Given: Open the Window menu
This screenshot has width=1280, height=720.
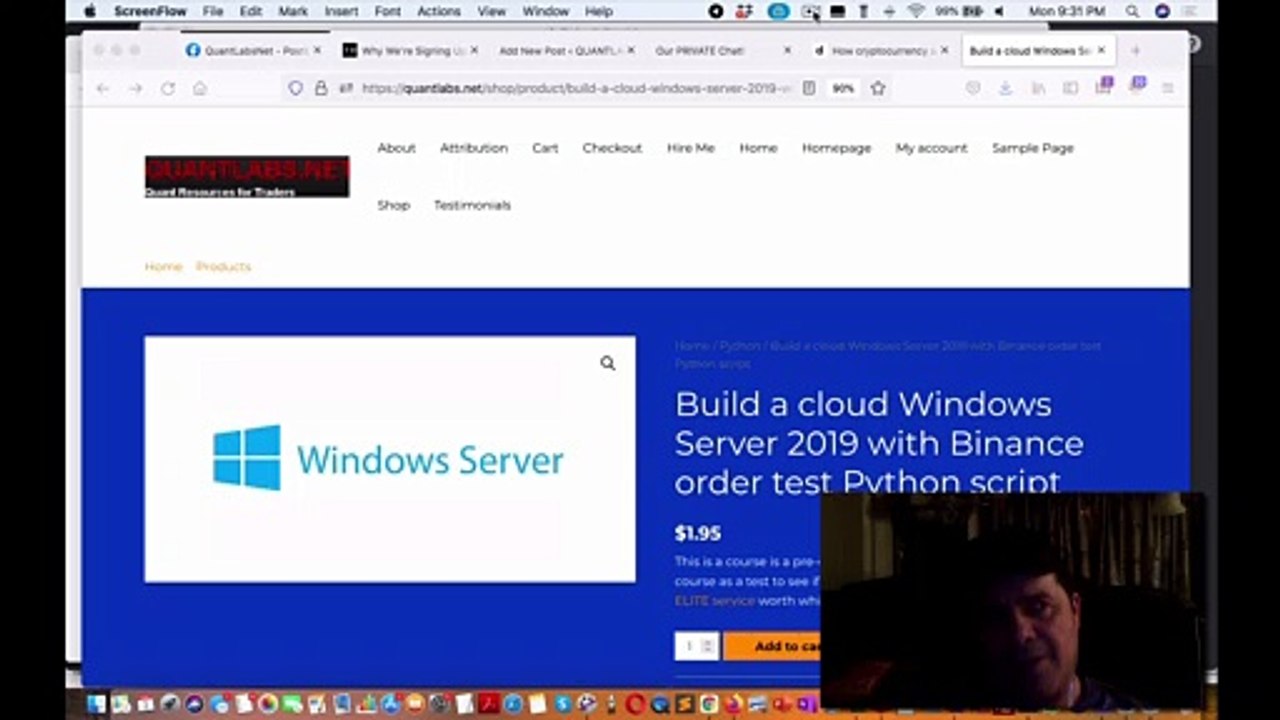Looking at the screenshot, I should click(x=546, y=11).
